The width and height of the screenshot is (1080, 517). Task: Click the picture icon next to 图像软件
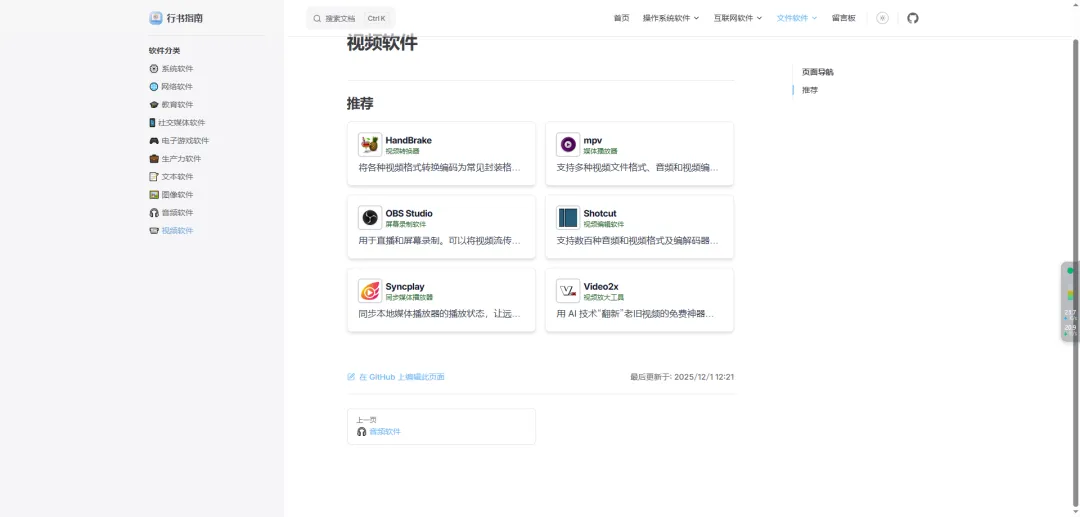click(x=154, y=195)
